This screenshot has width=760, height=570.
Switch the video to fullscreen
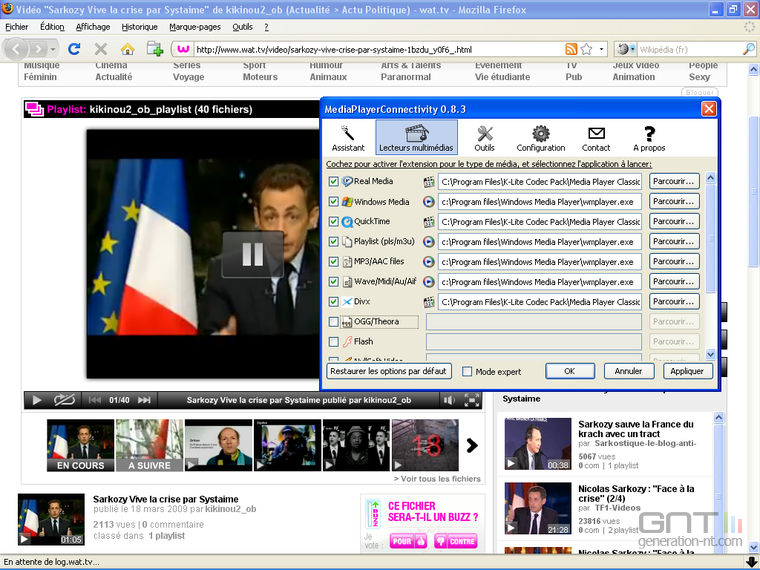click(x=472, y=400)
